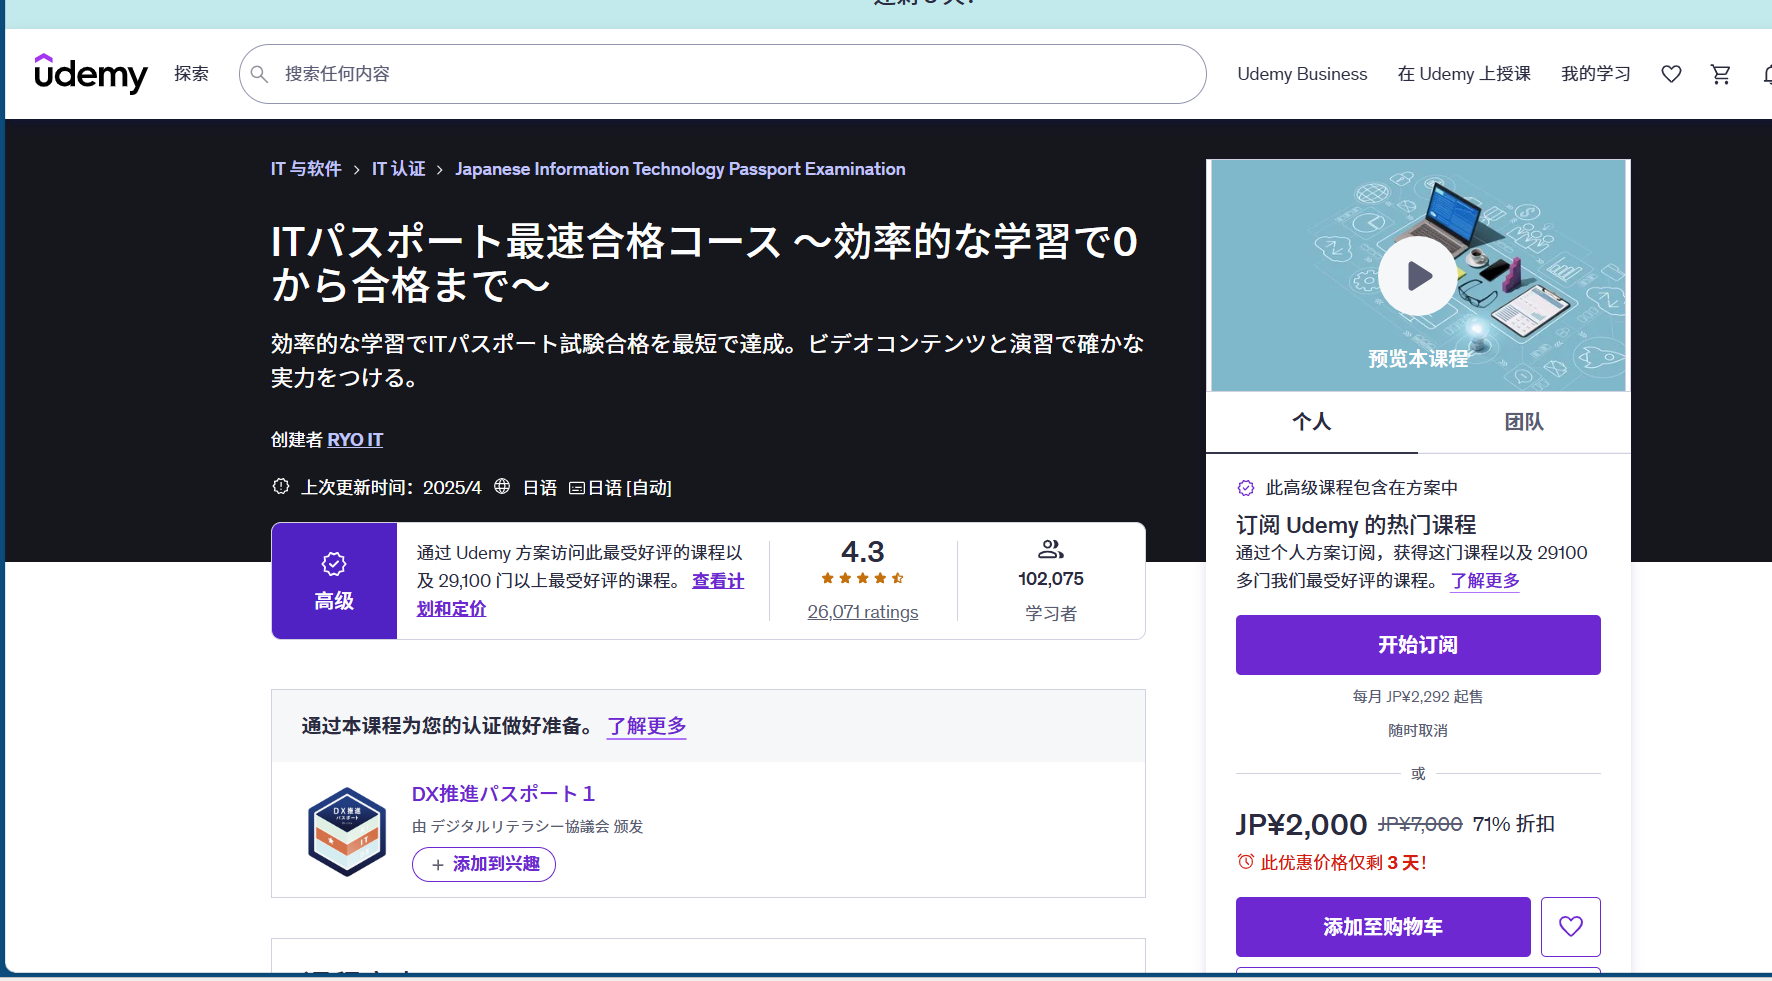Click the search magnifier icon
1772x981 pixels.
pos(260,74)
